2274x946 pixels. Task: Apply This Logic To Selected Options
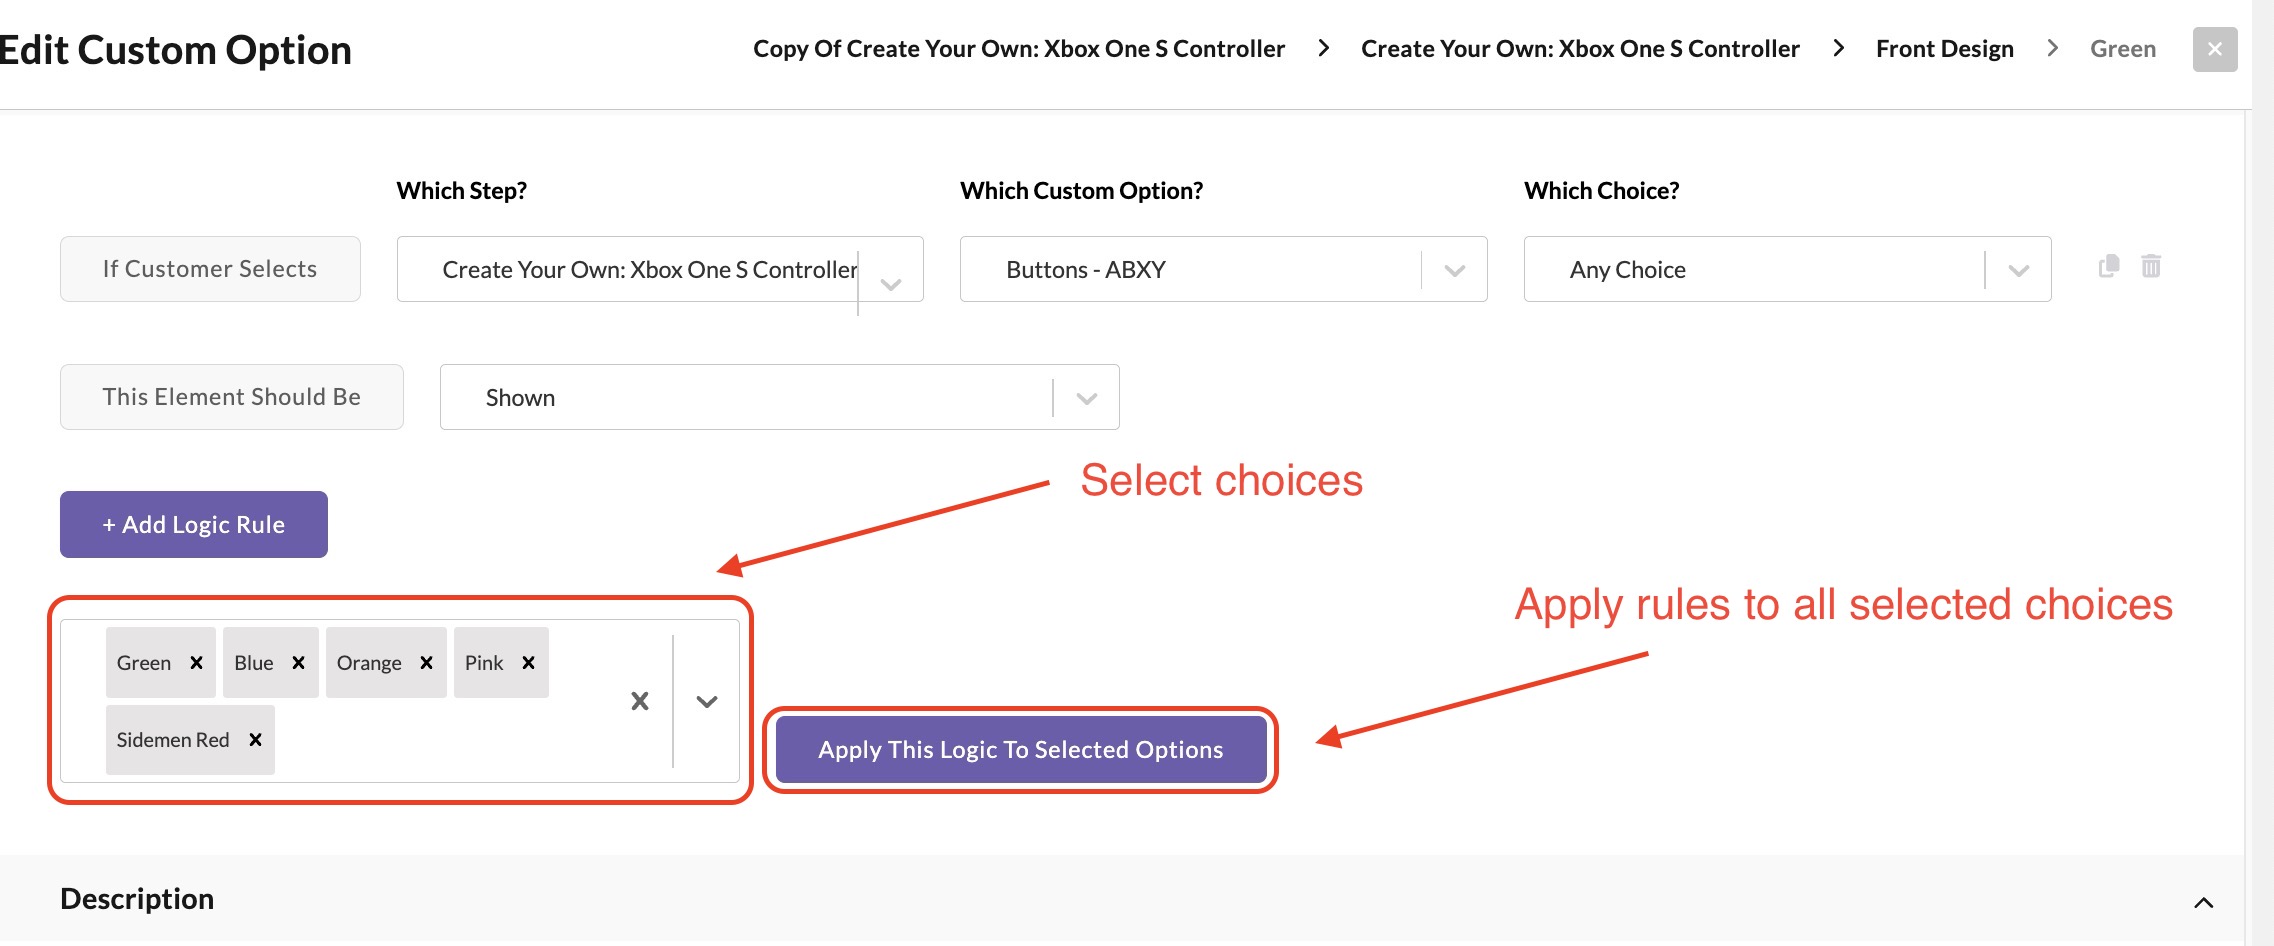(x=1020, y=750)
